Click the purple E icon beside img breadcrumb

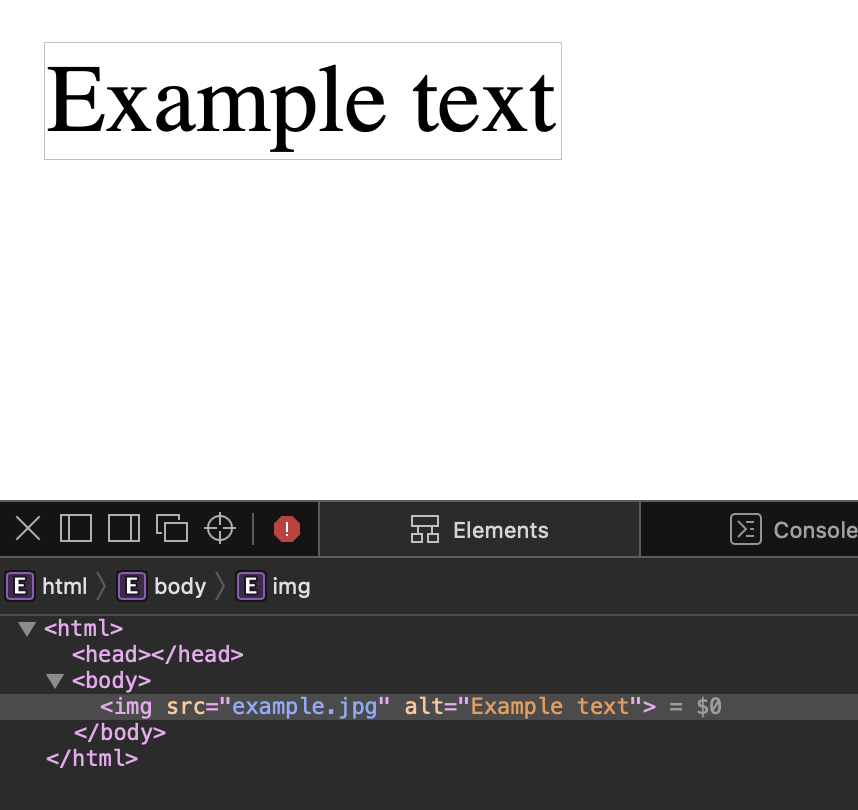(251, 586)
